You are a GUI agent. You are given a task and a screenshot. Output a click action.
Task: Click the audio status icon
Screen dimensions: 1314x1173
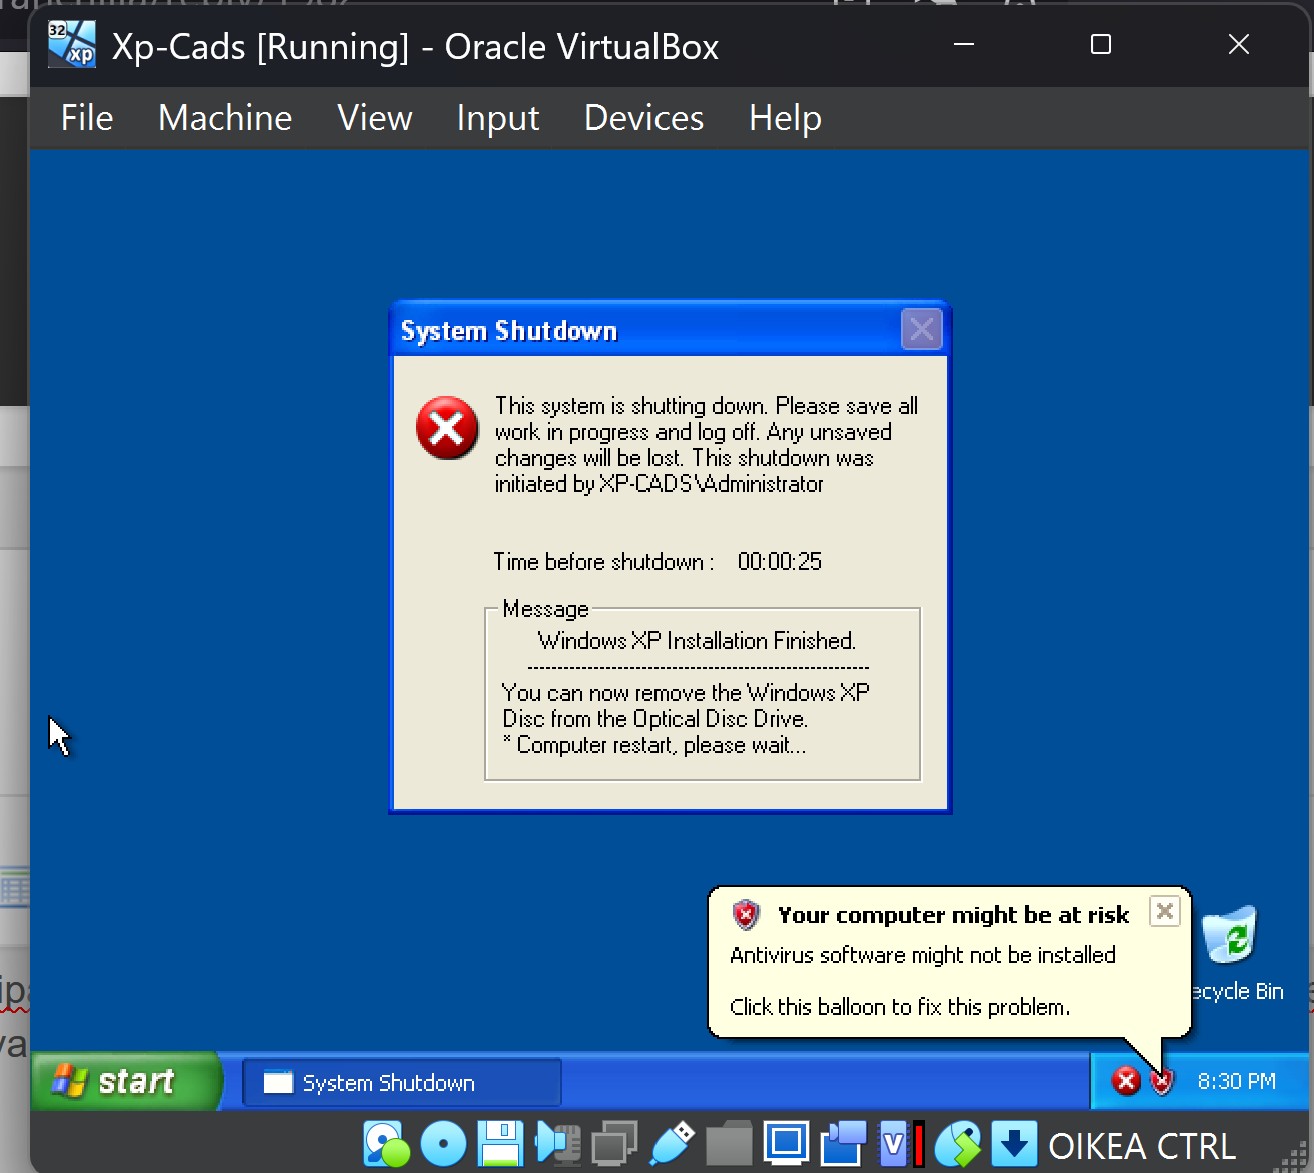[558, 1145]
